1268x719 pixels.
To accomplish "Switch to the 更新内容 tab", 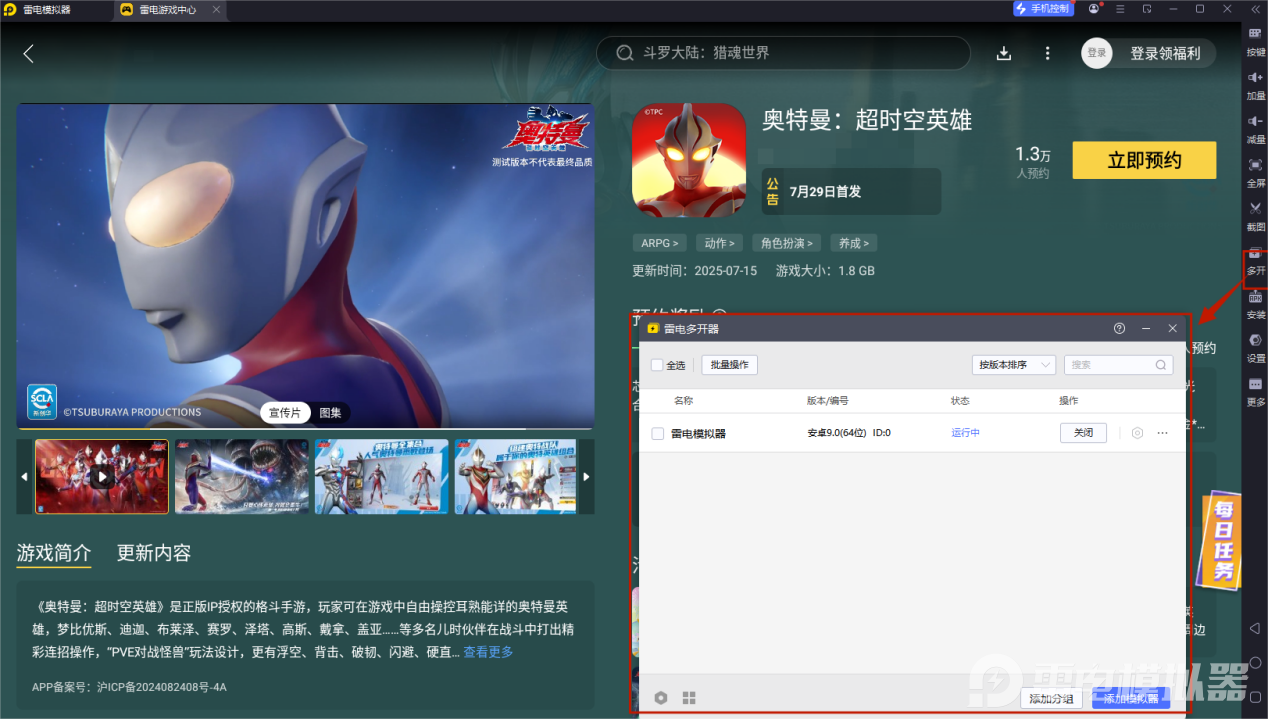I will point(152,553).
